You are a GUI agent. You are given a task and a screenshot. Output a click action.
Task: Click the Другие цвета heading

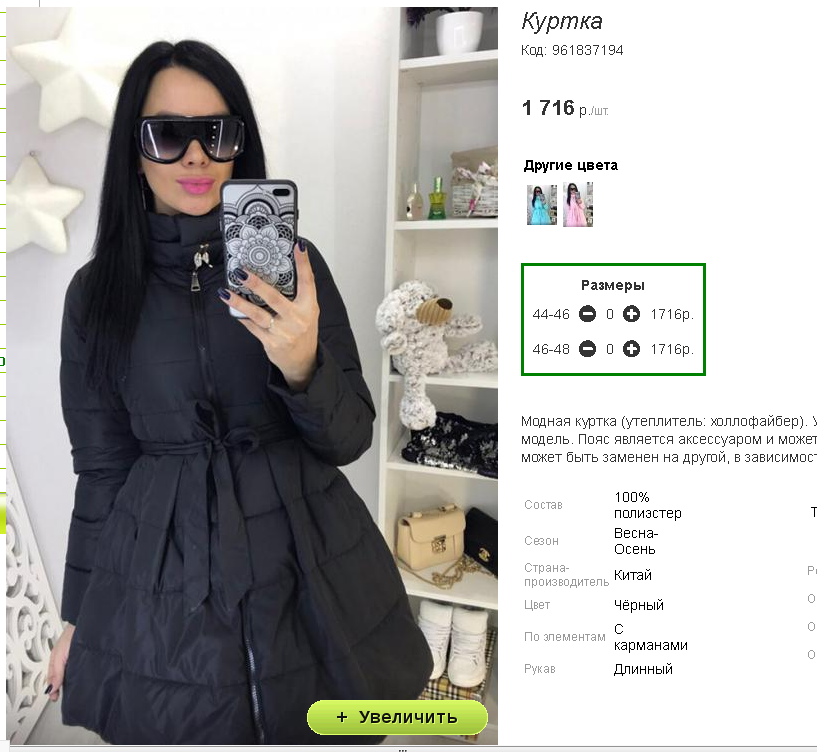click(x=571, y=165)
